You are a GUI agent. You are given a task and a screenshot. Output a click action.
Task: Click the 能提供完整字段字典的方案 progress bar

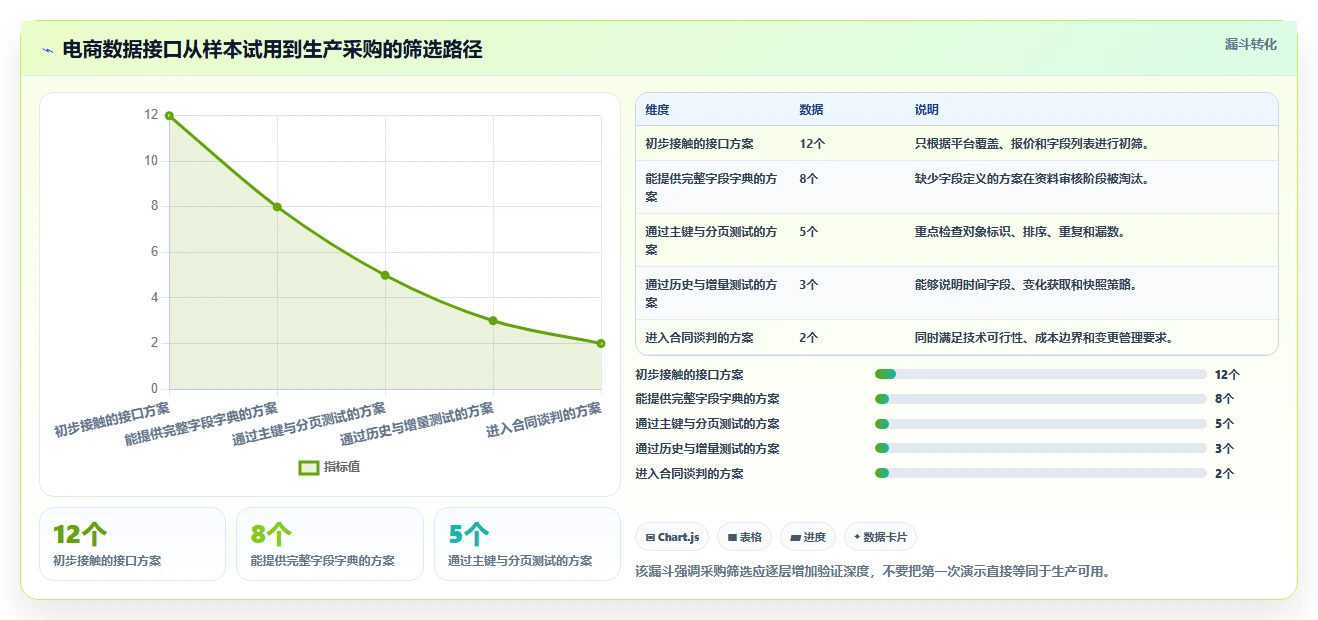pyautogui.click(x=1040, y=399)
